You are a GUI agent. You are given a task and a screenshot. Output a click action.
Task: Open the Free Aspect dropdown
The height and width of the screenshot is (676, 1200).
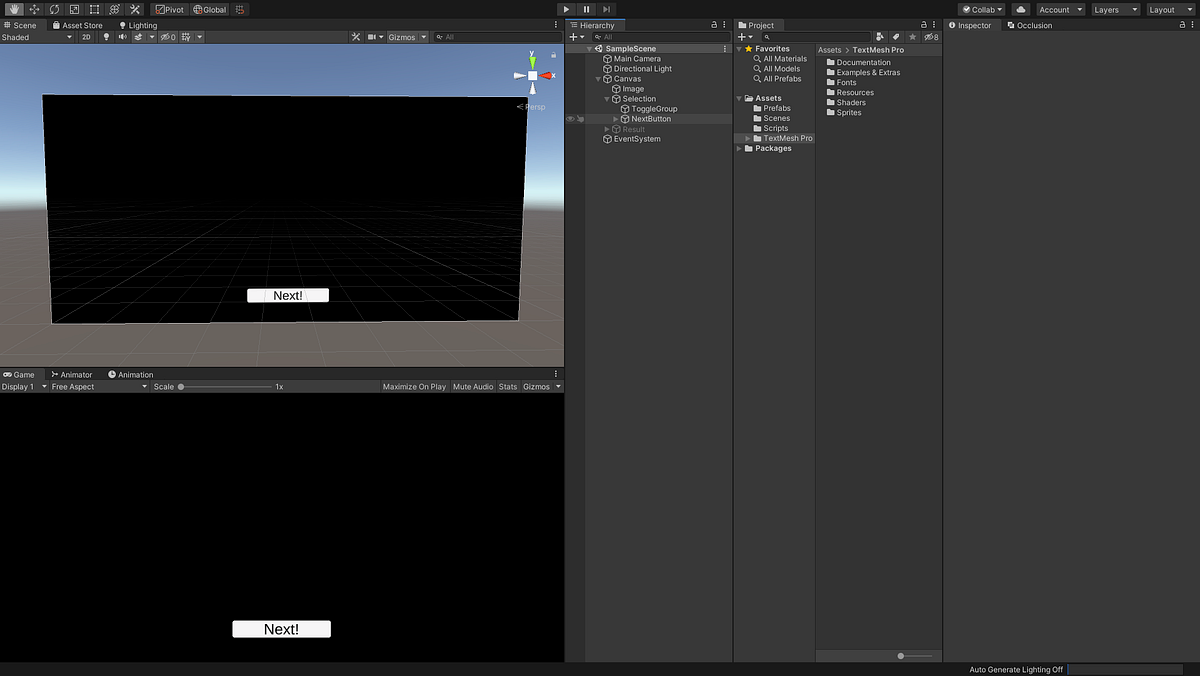click(x=97, y=386)
